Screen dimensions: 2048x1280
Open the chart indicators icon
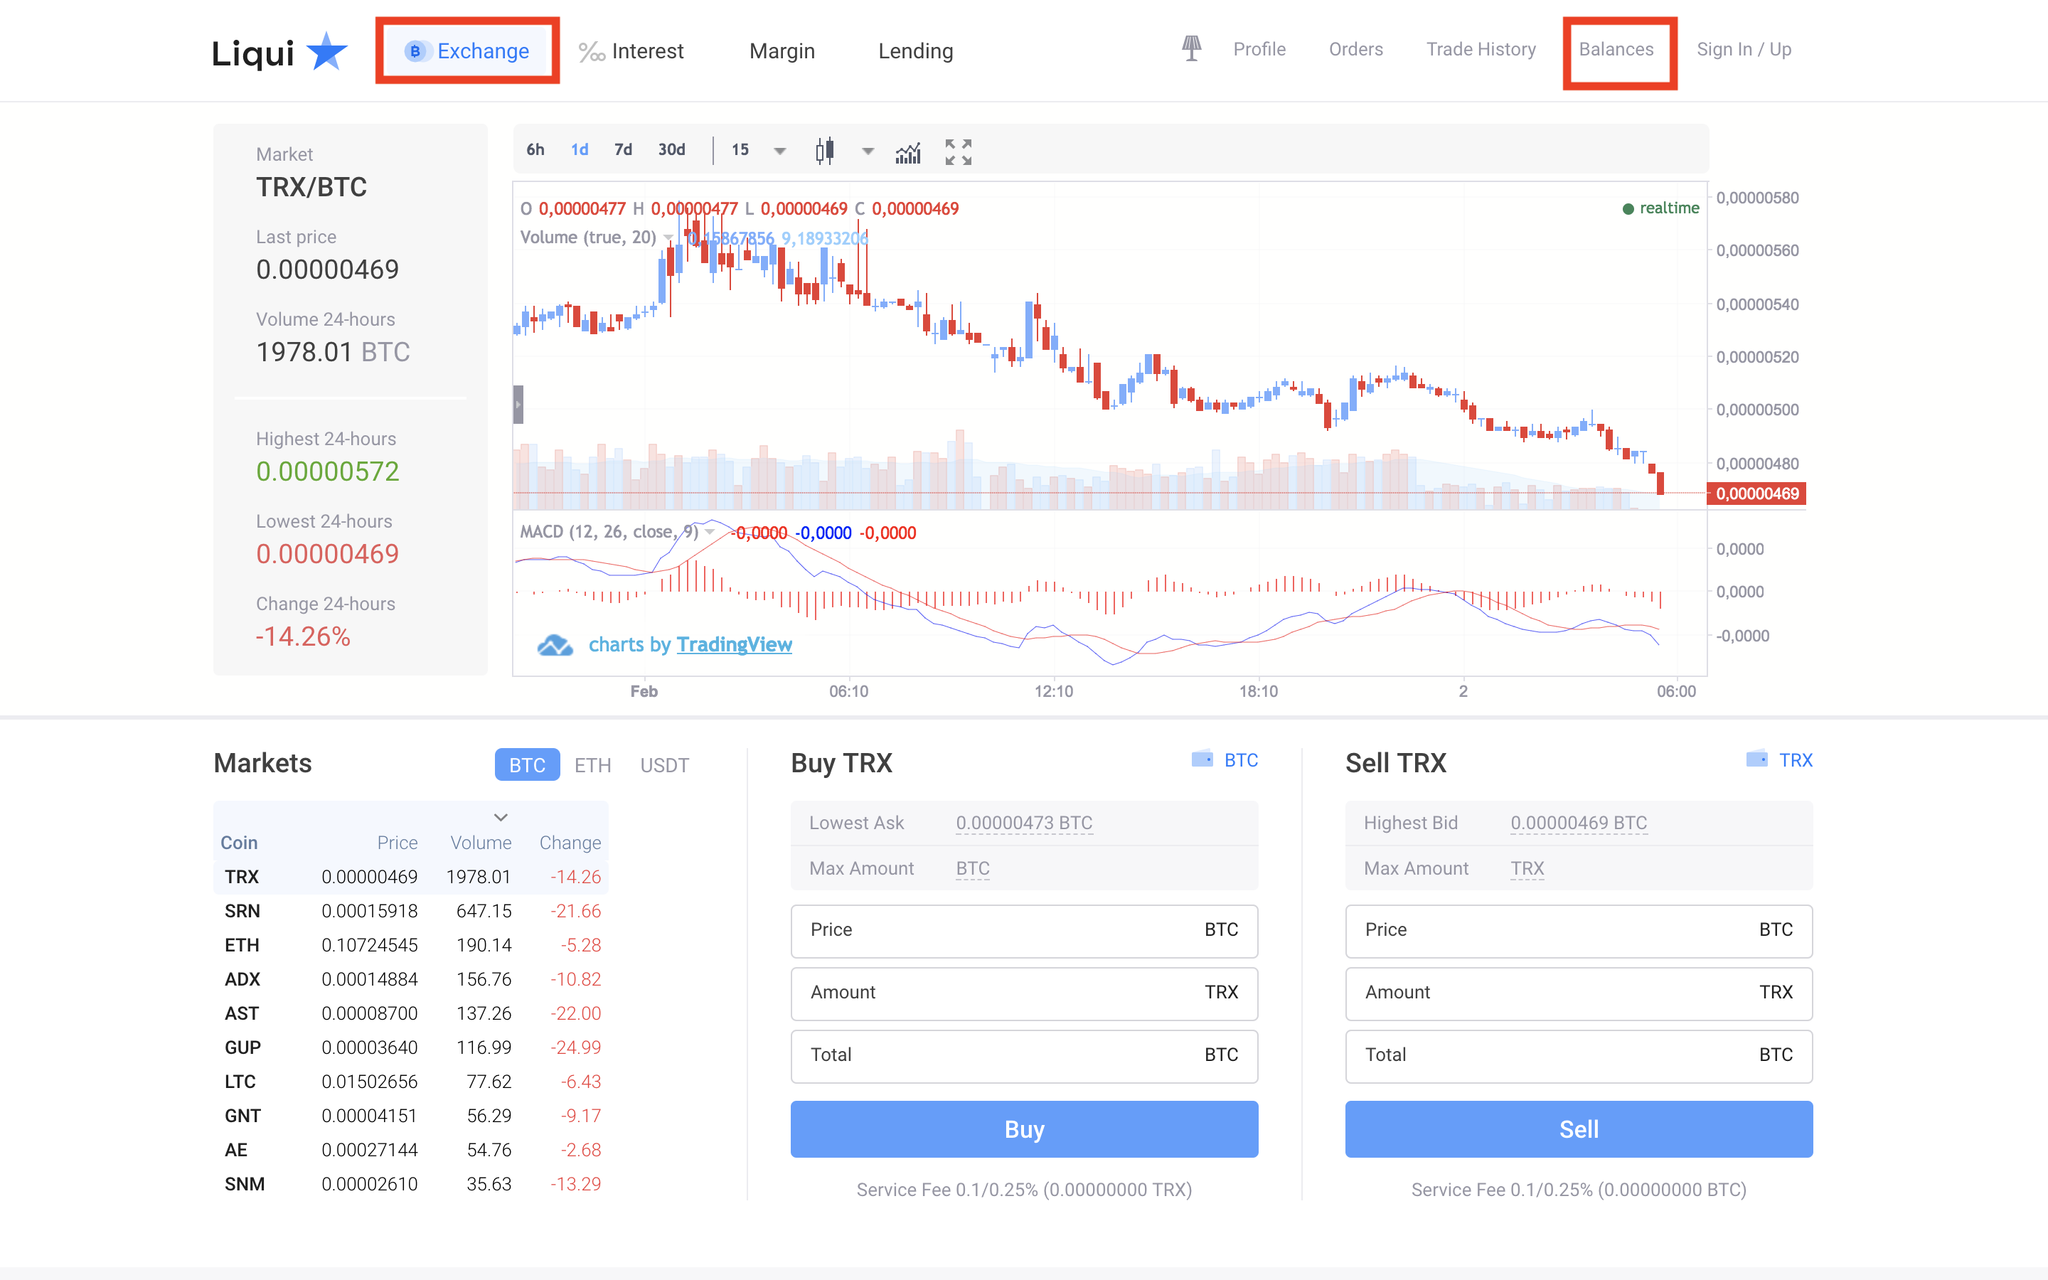tap(908, 152)
